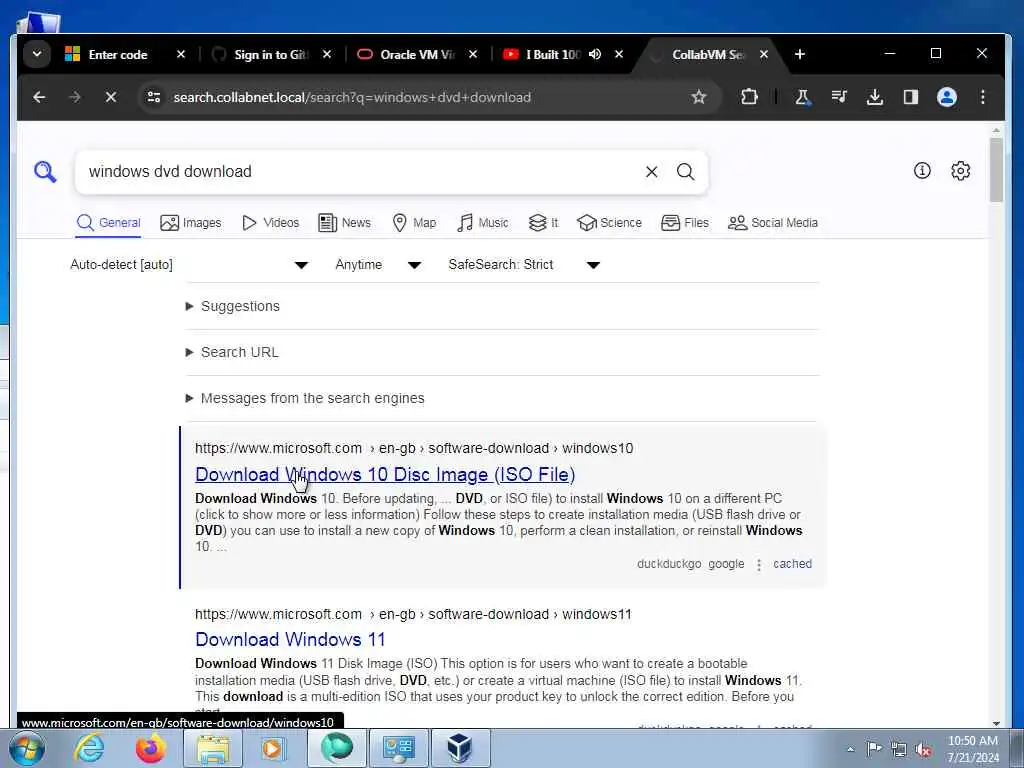Screen dimensions: 1024x768
Task: Open the Chrome profile avatar
Action: 947,97
